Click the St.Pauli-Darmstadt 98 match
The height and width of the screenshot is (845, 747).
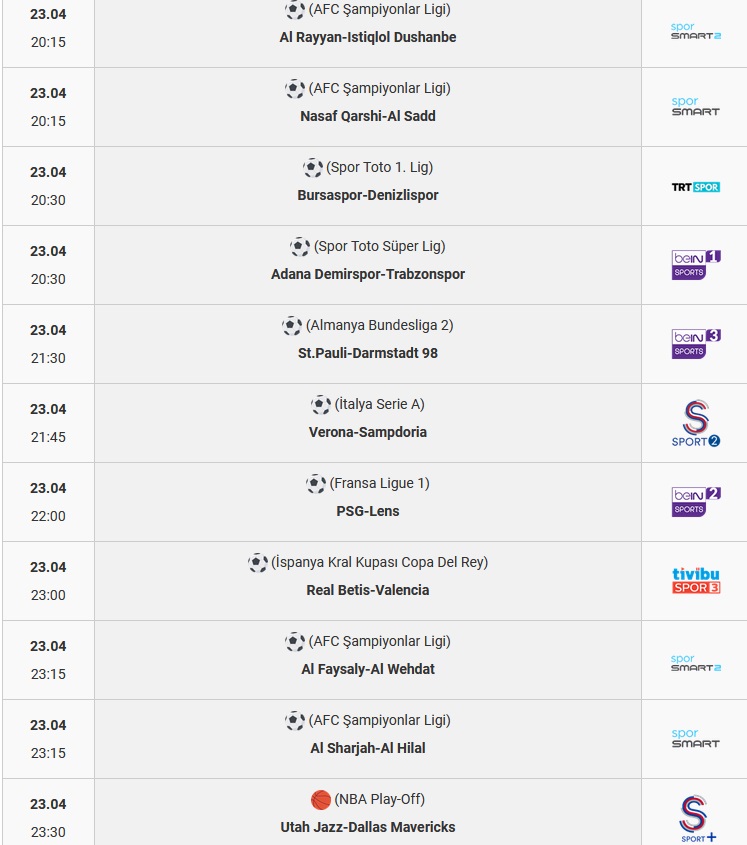368,354
